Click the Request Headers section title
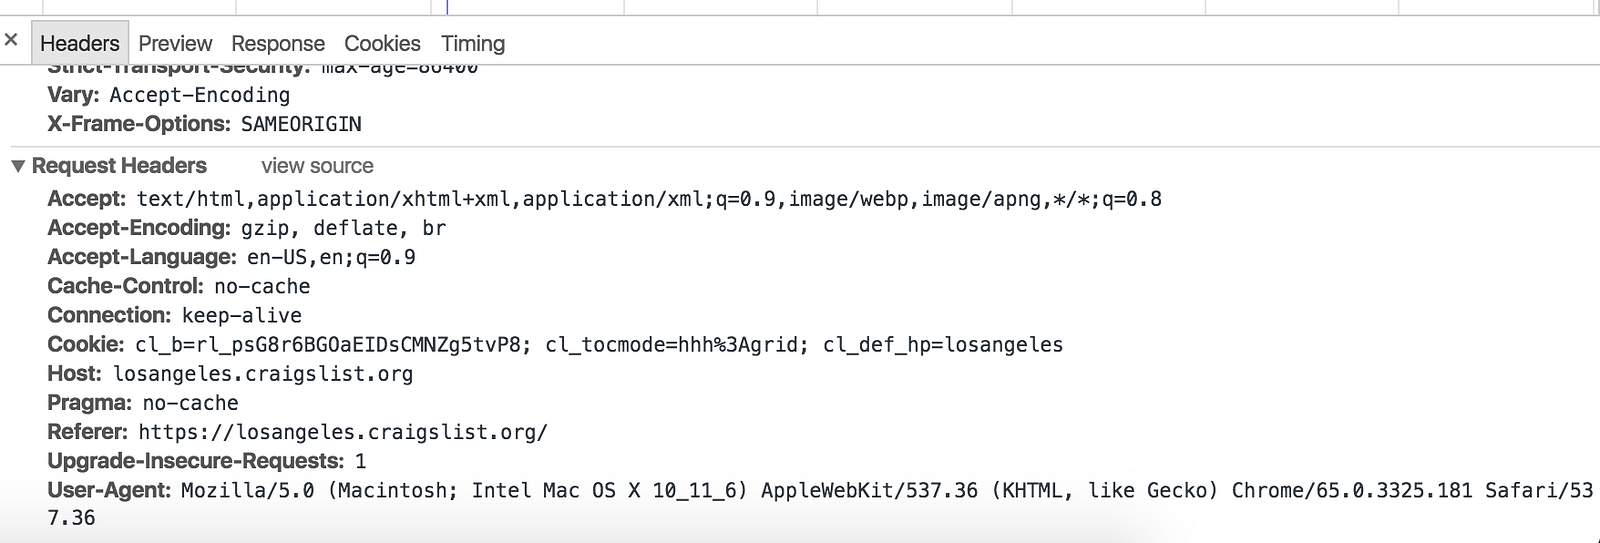1600x543 pixels. tap(119, 166)
